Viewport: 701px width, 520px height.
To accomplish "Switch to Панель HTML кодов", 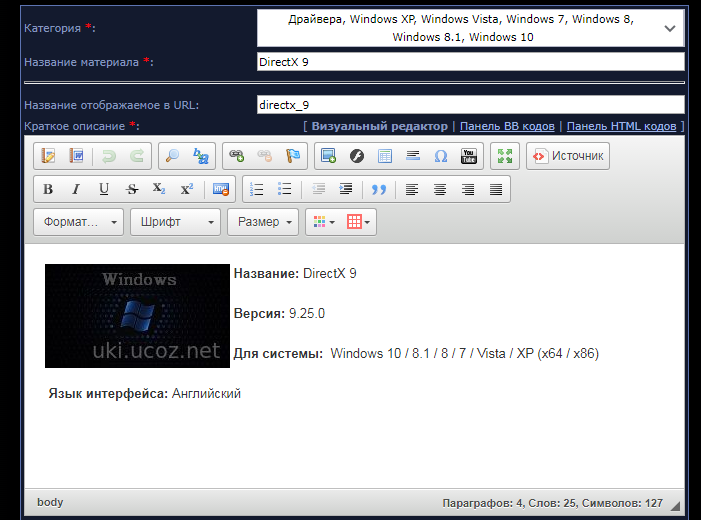I will 621,126.
